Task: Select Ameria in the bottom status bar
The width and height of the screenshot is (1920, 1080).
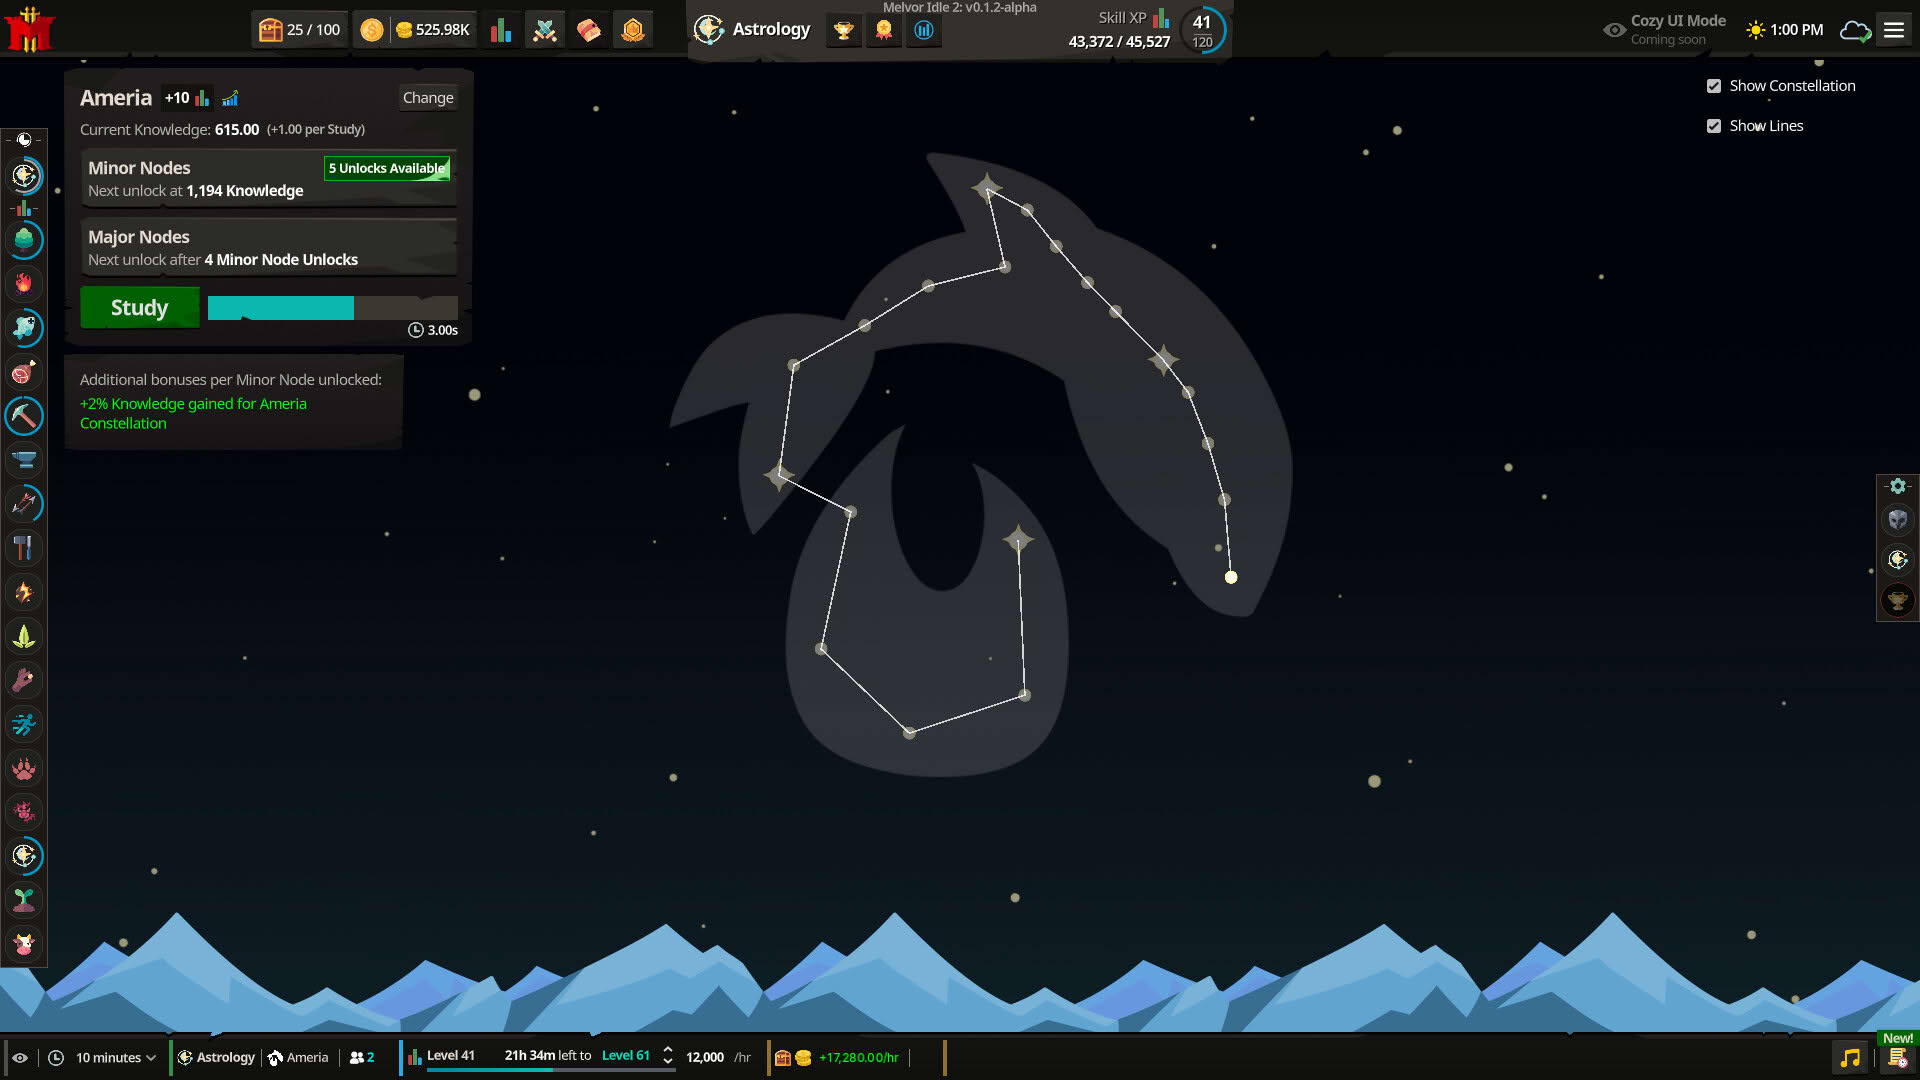Action: [298, 1057]
